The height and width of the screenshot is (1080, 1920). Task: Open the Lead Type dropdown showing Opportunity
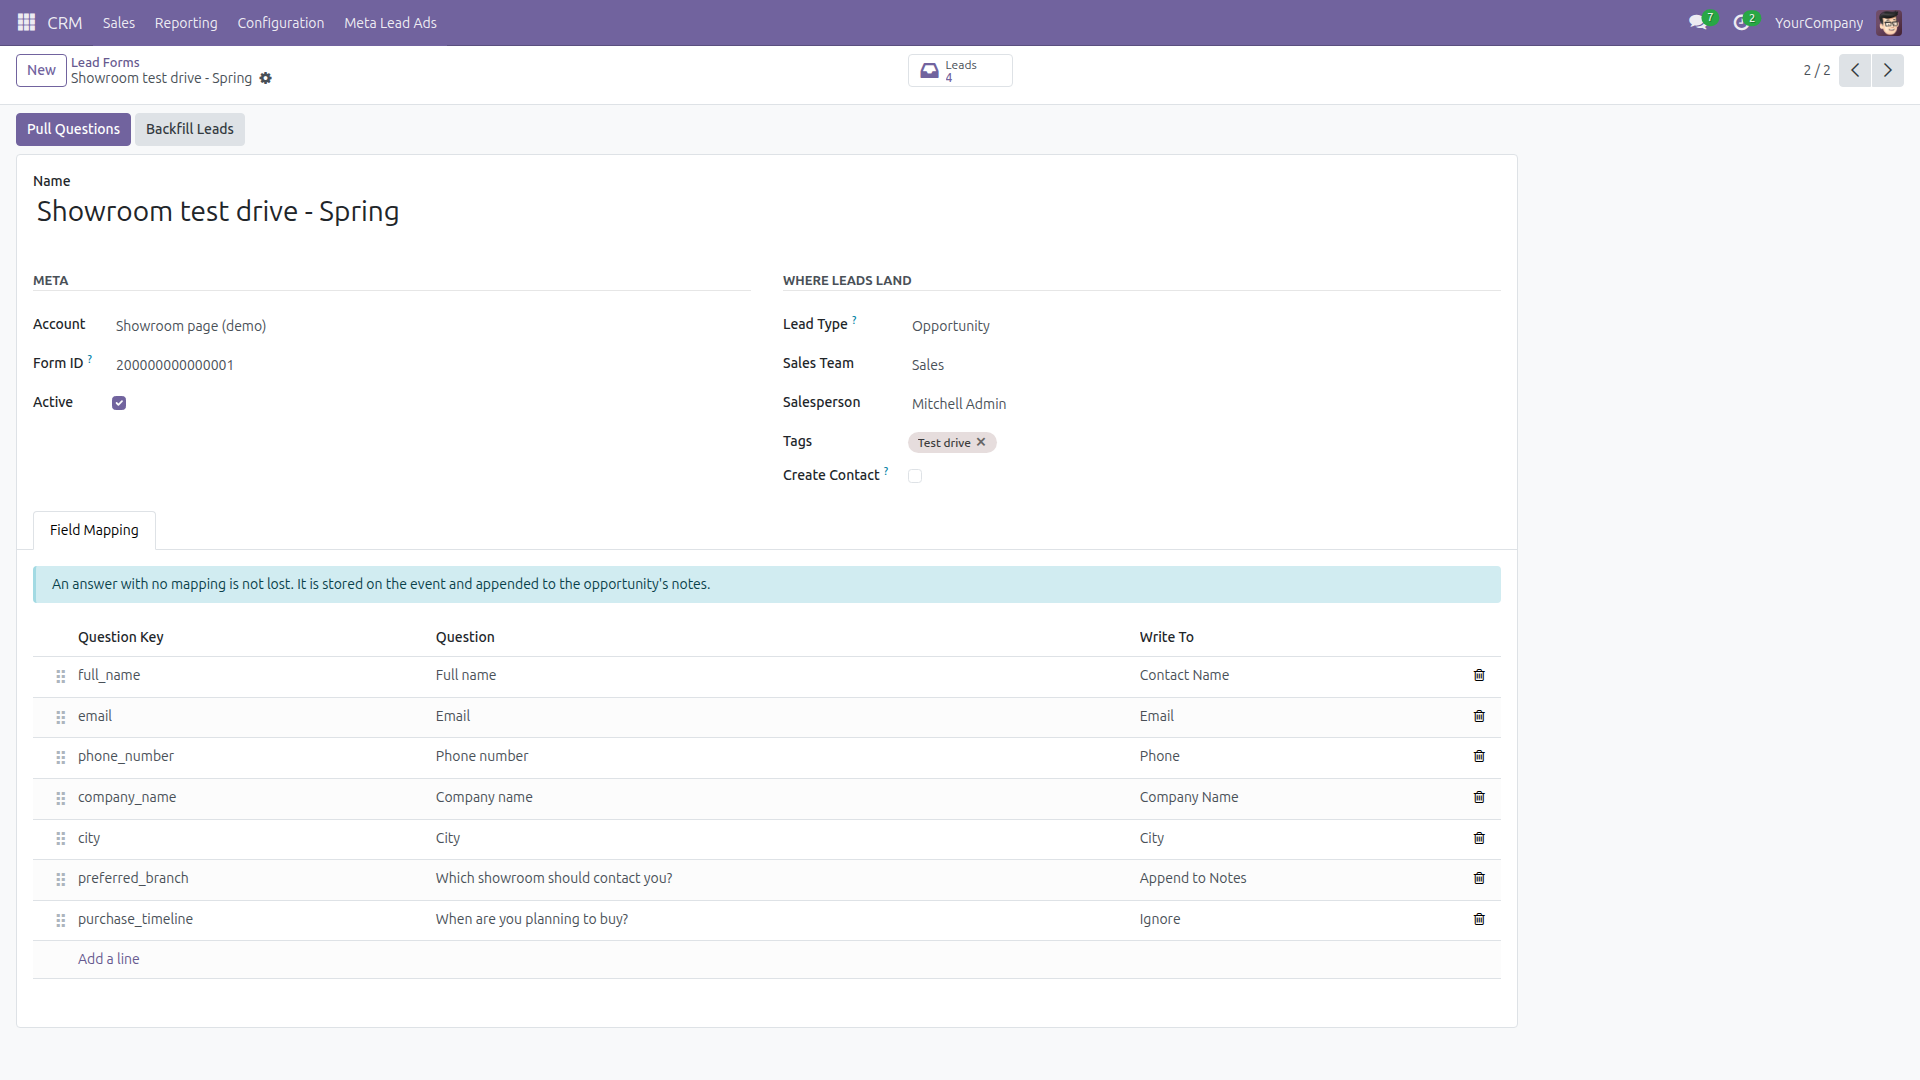[x=1205, y=326]
